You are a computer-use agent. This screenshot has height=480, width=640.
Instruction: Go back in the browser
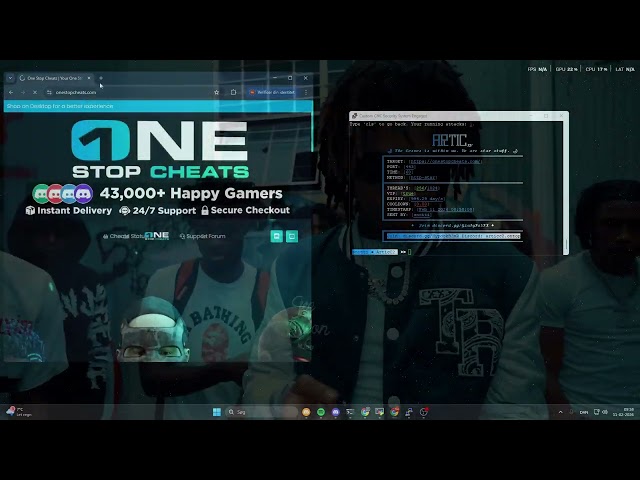pos(11,93)
